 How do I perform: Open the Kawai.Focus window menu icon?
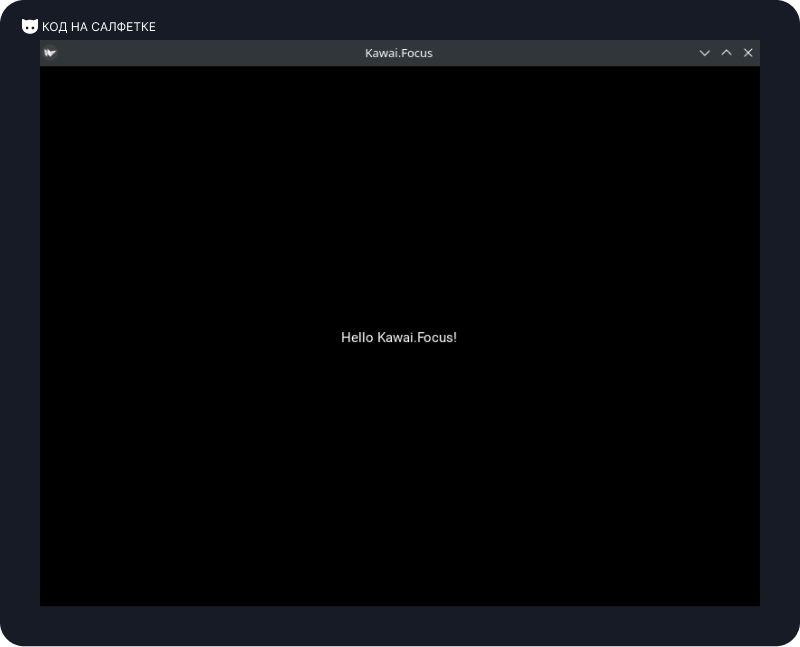coord(50,53)
